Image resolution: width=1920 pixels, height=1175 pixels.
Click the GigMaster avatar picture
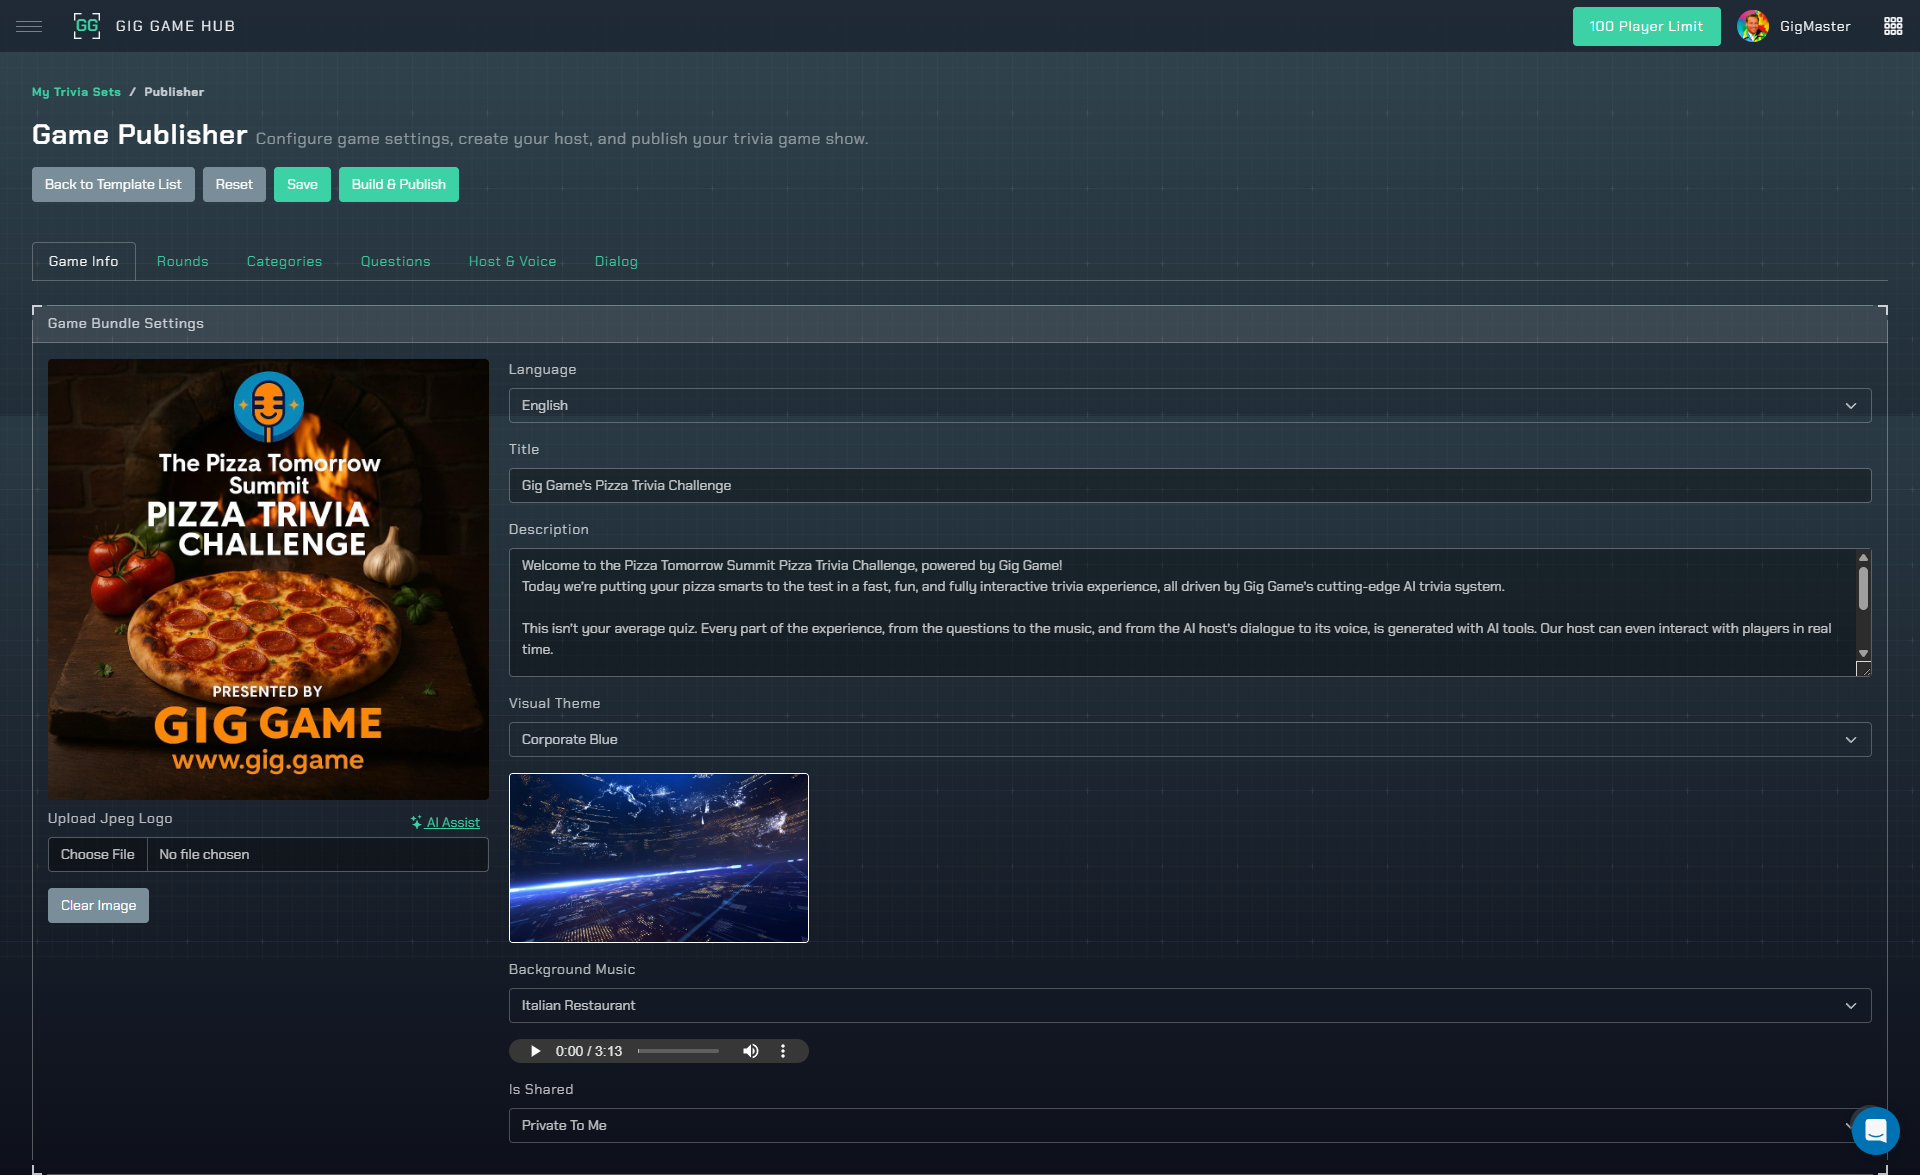click(x=1752, y=26)
